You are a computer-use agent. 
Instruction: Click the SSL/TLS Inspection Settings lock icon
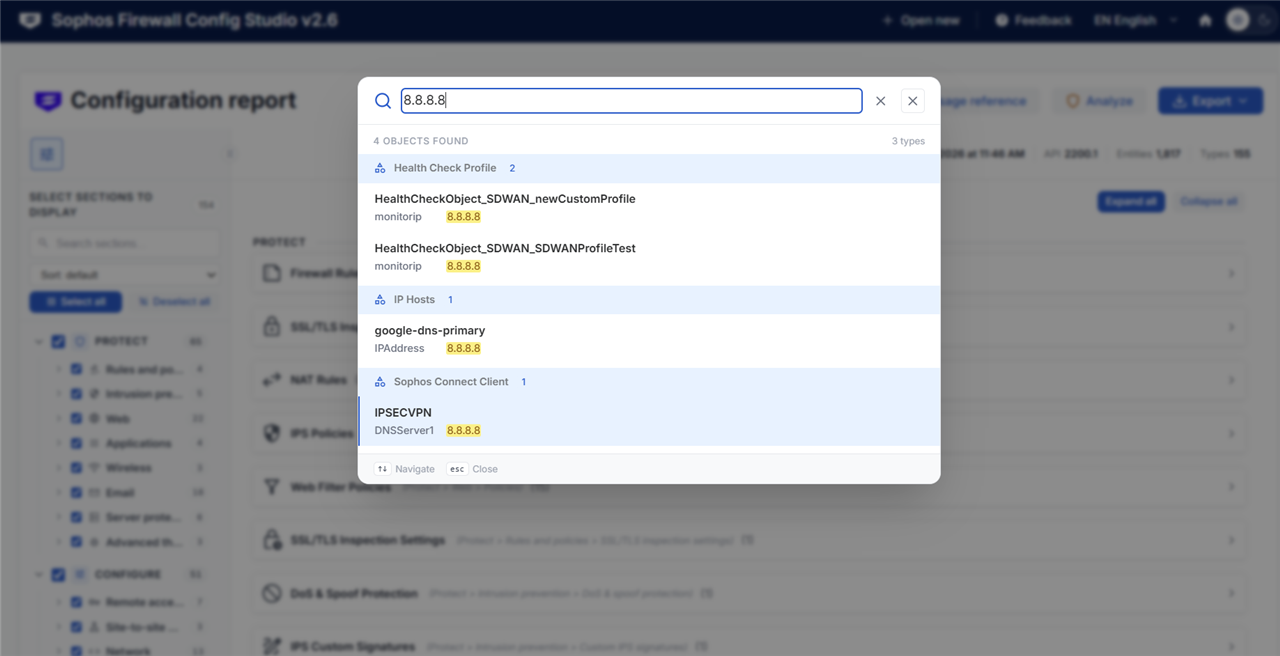click(x=271, y=540)
